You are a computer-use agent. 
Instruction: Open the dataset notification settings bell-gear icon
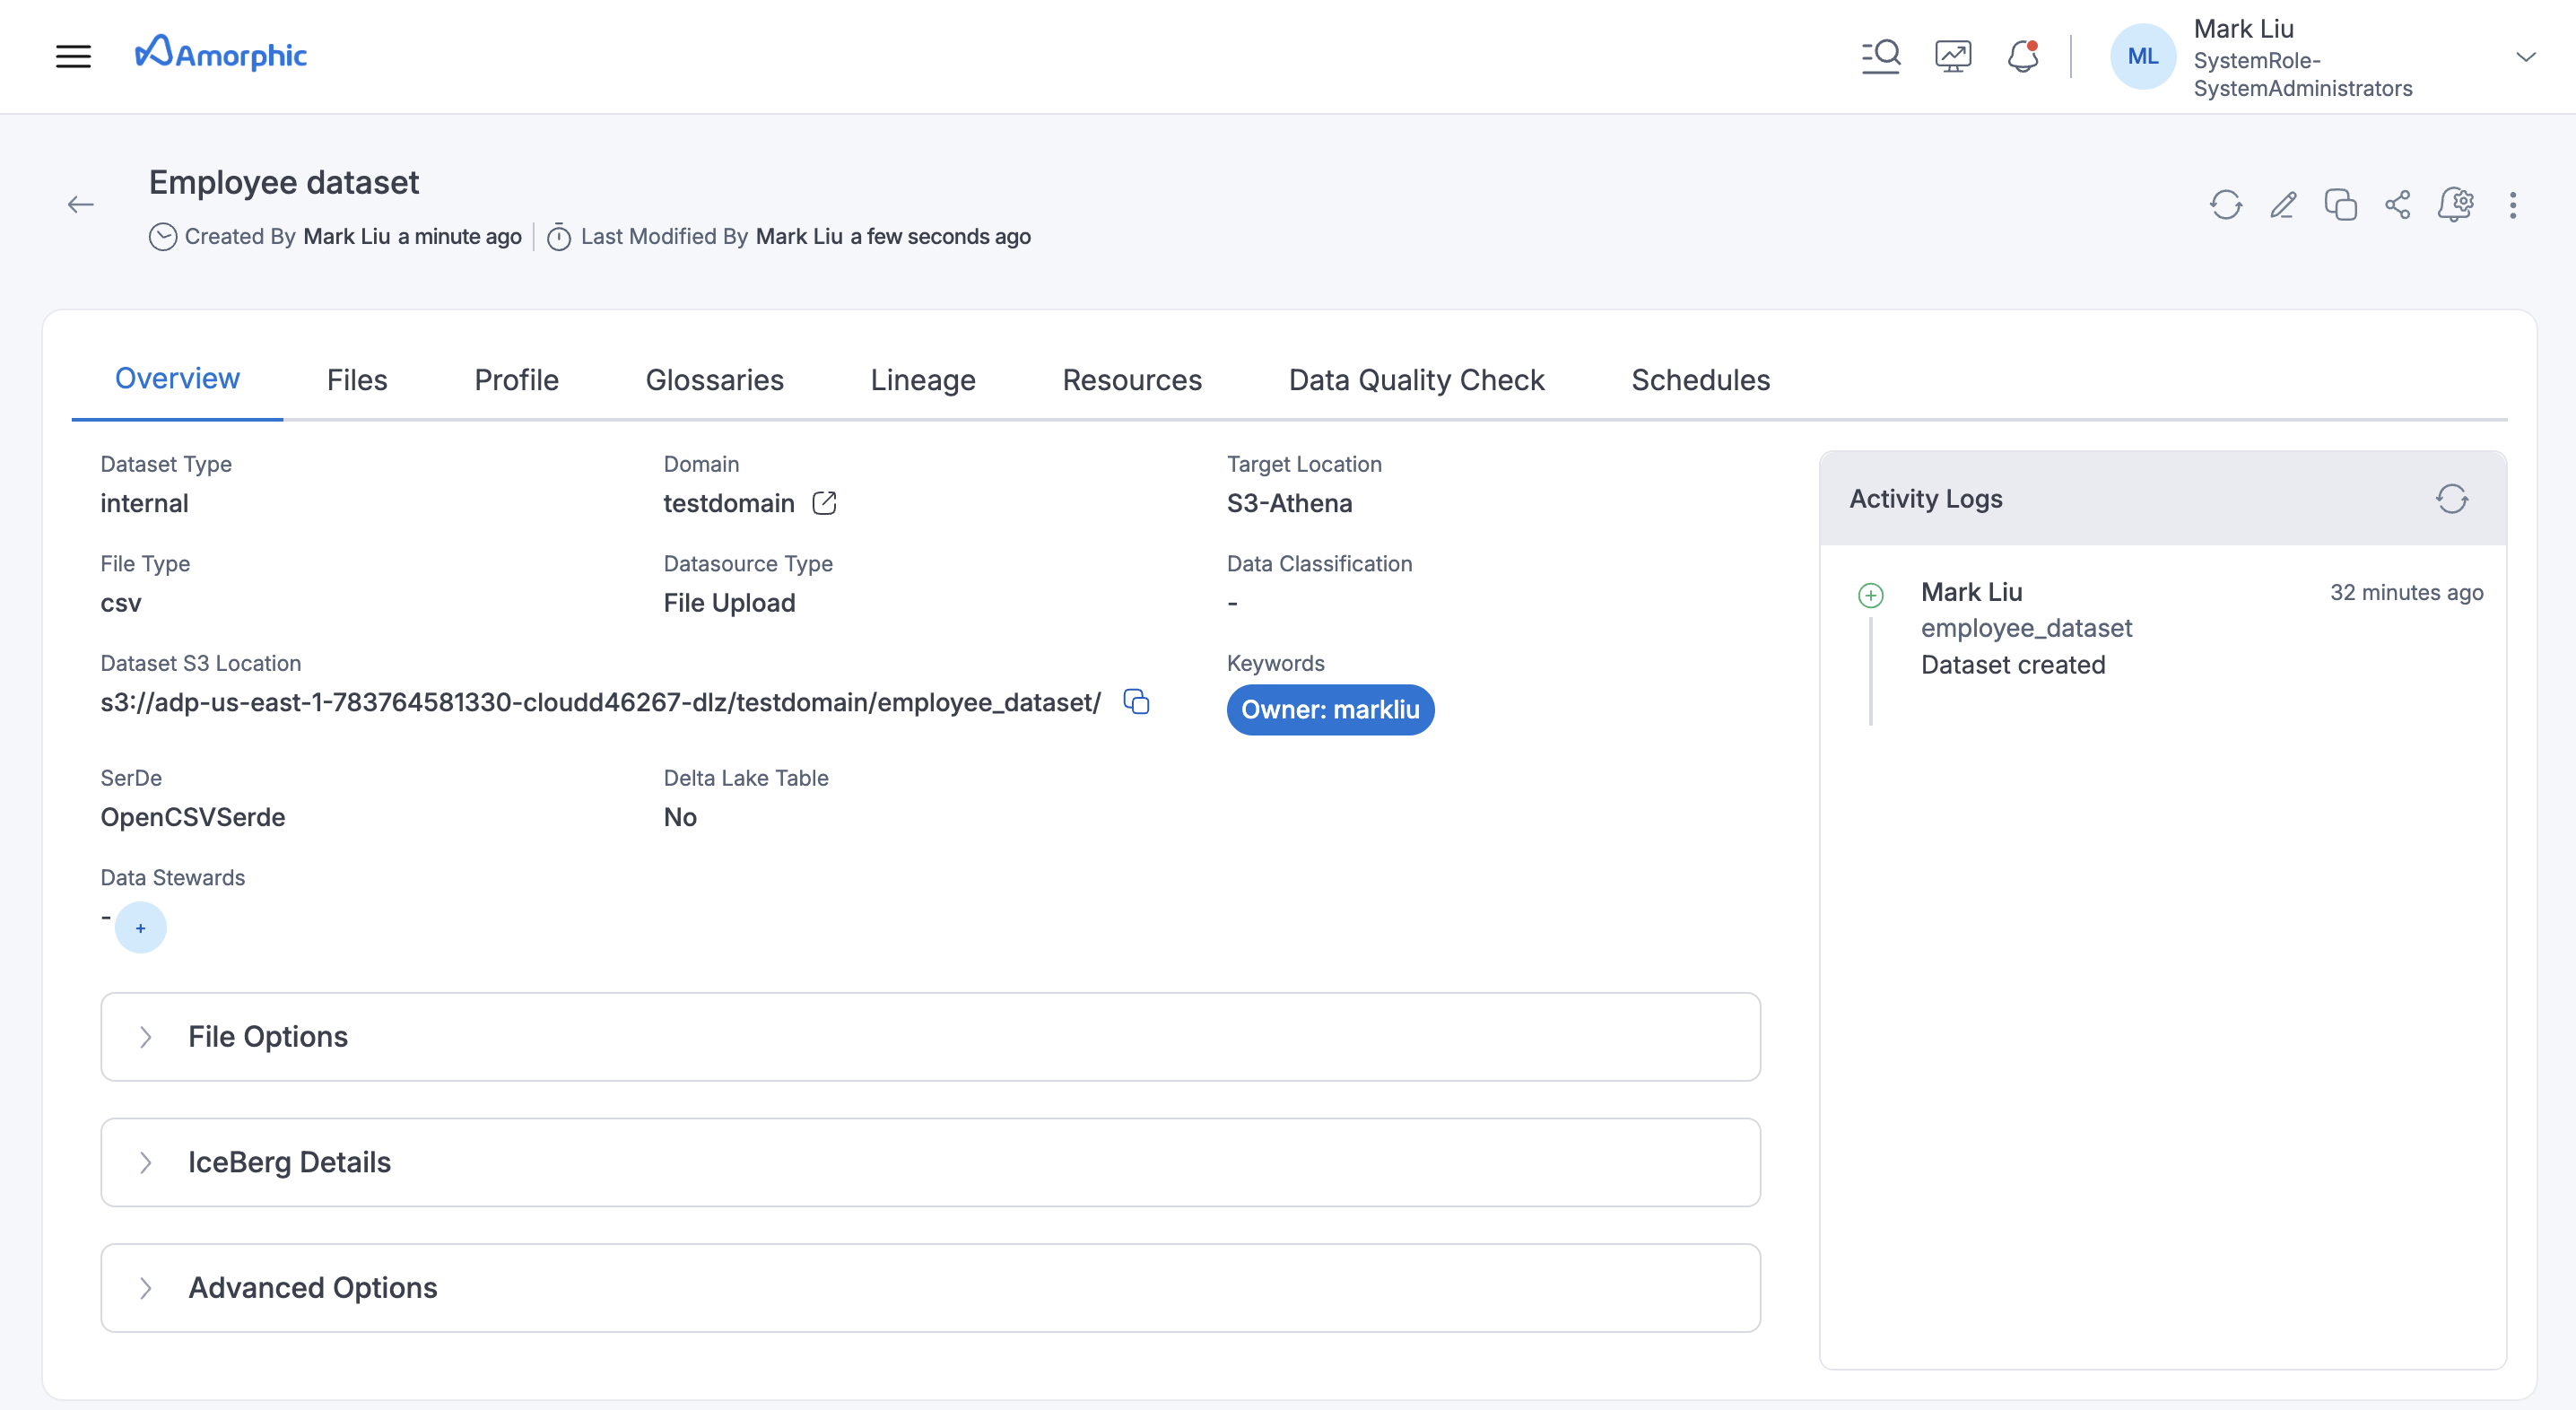(x=2457, y=205)
